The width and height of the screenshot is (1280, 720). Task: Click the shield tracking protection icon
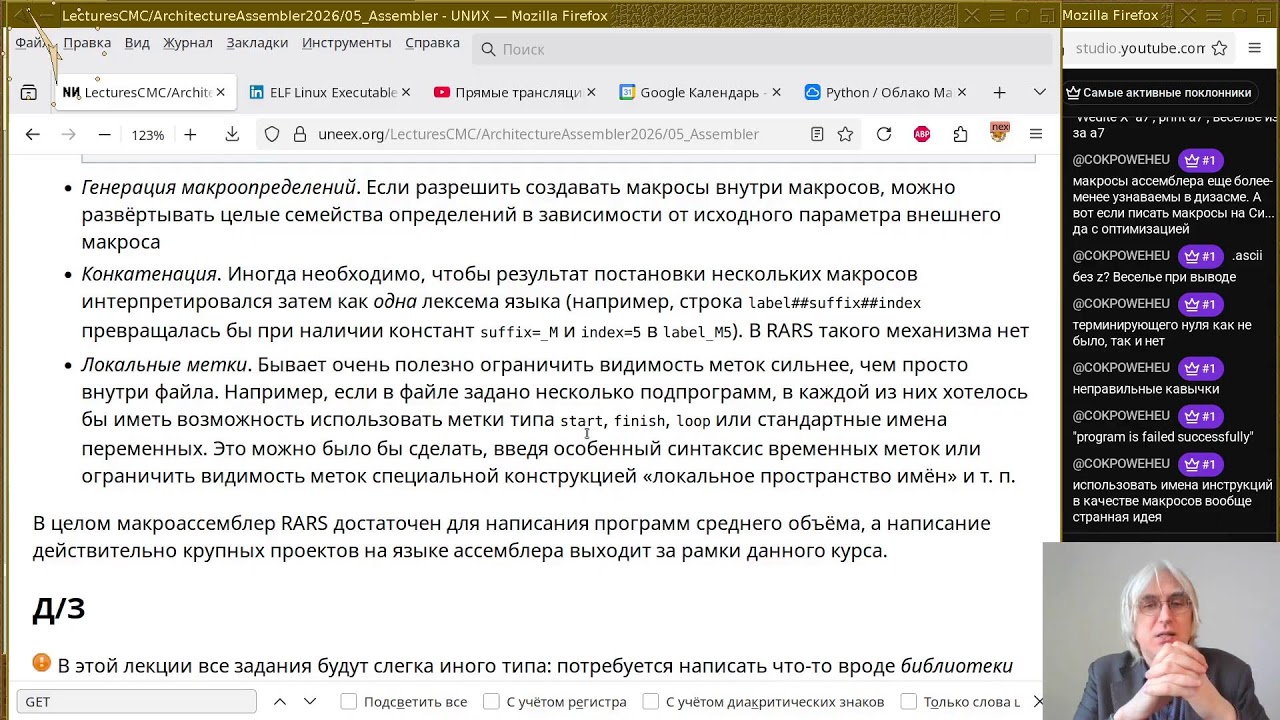[x=272, y=134]
